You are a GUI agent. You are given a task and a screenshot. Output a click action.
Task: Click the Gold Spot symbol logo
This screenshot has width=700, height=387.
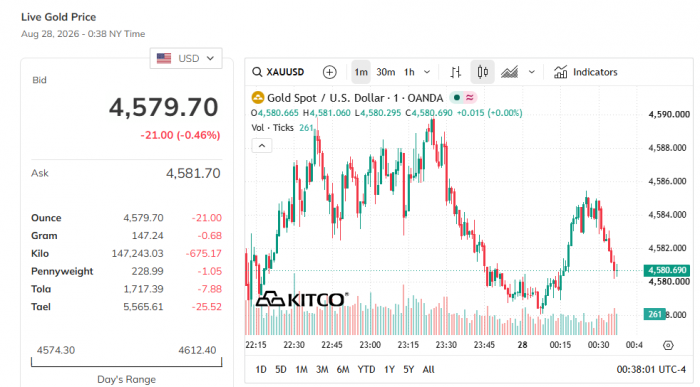pos(258,98)
